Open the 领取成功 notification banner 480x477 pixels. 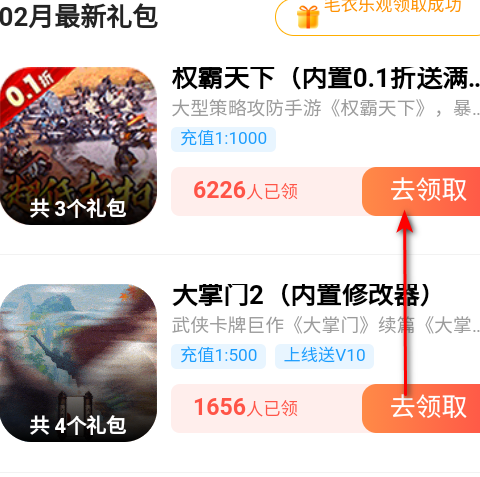point(378,15)
